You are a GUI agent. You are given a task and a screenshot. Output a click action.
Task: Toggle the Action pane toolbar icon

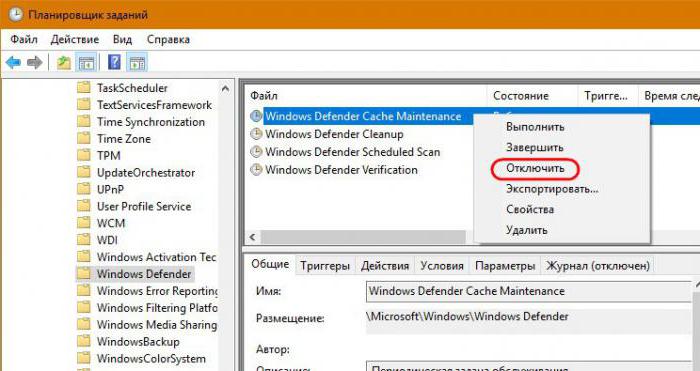[137, 63]
